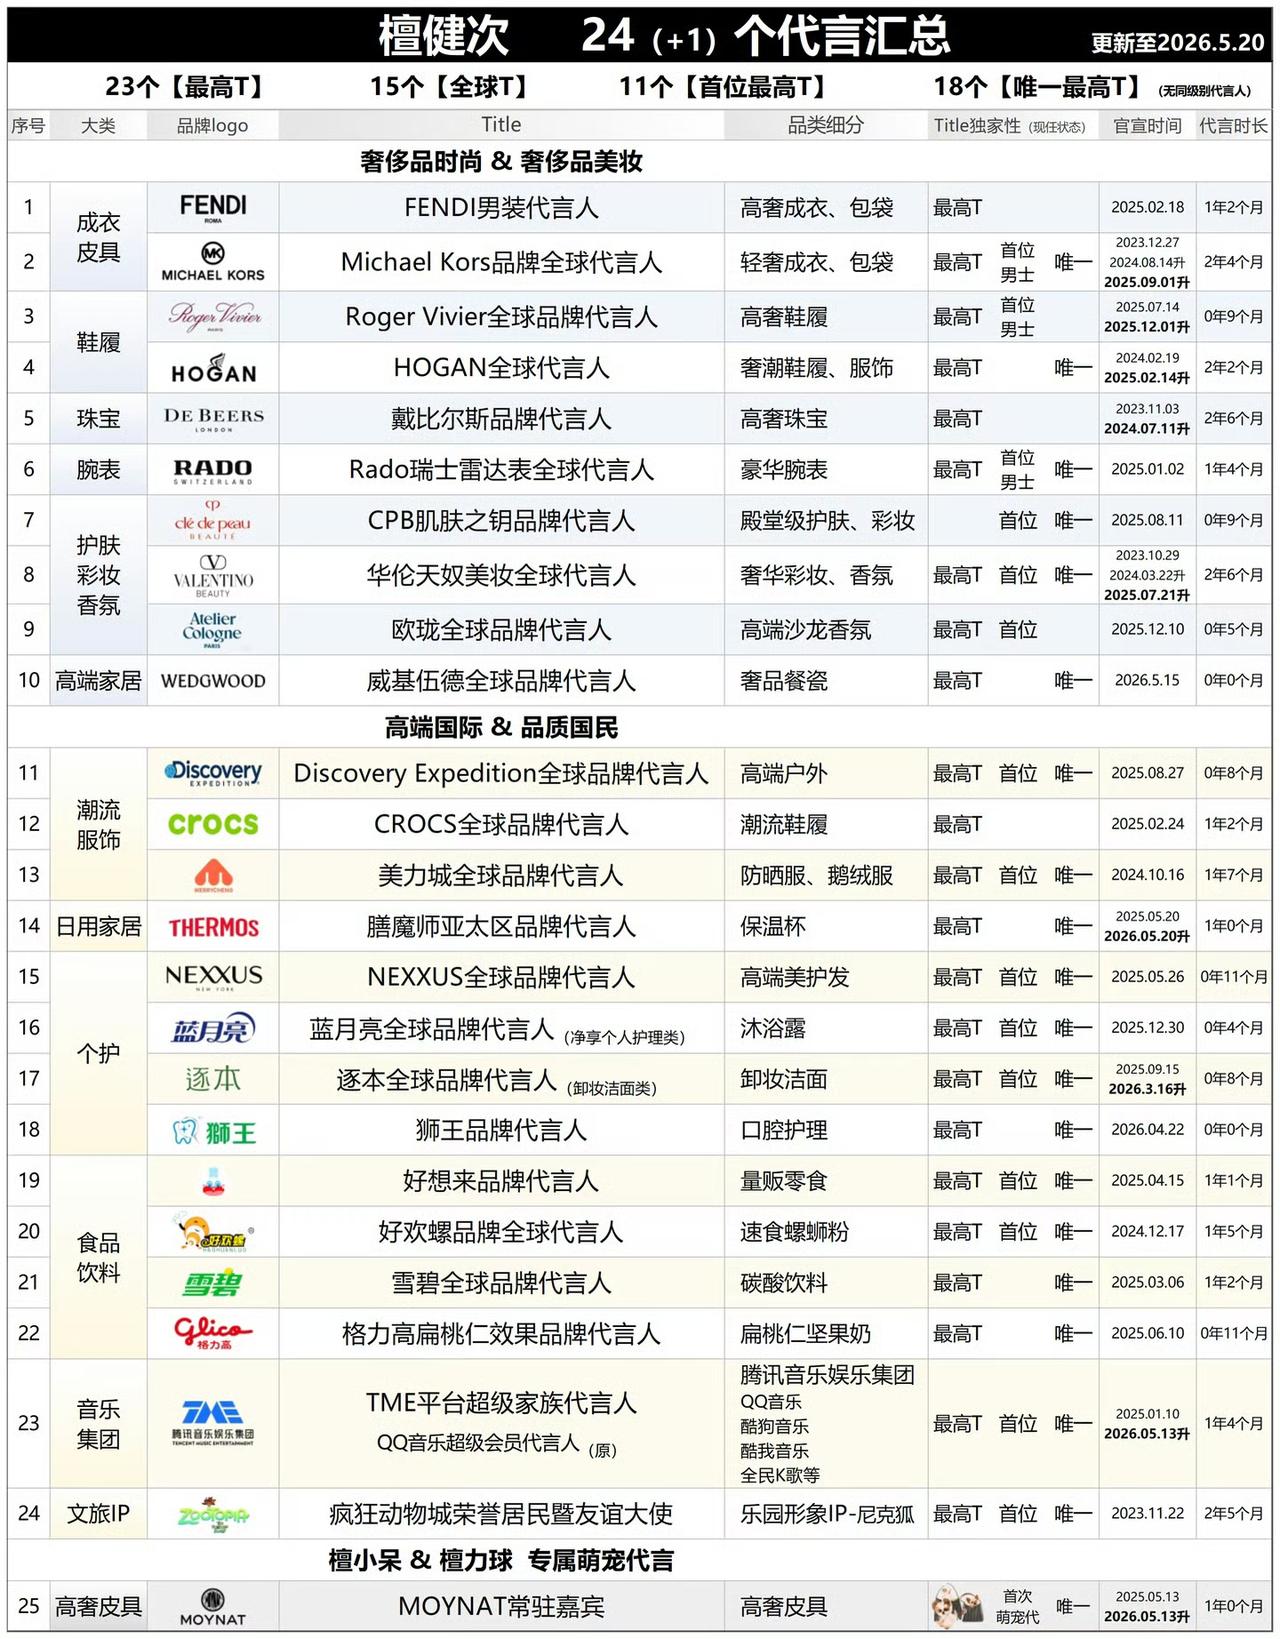The height and width of the screenshot is (1639, 1280).
Task: Click the FENDI brand logo
Action: click(x=213, y=207)
